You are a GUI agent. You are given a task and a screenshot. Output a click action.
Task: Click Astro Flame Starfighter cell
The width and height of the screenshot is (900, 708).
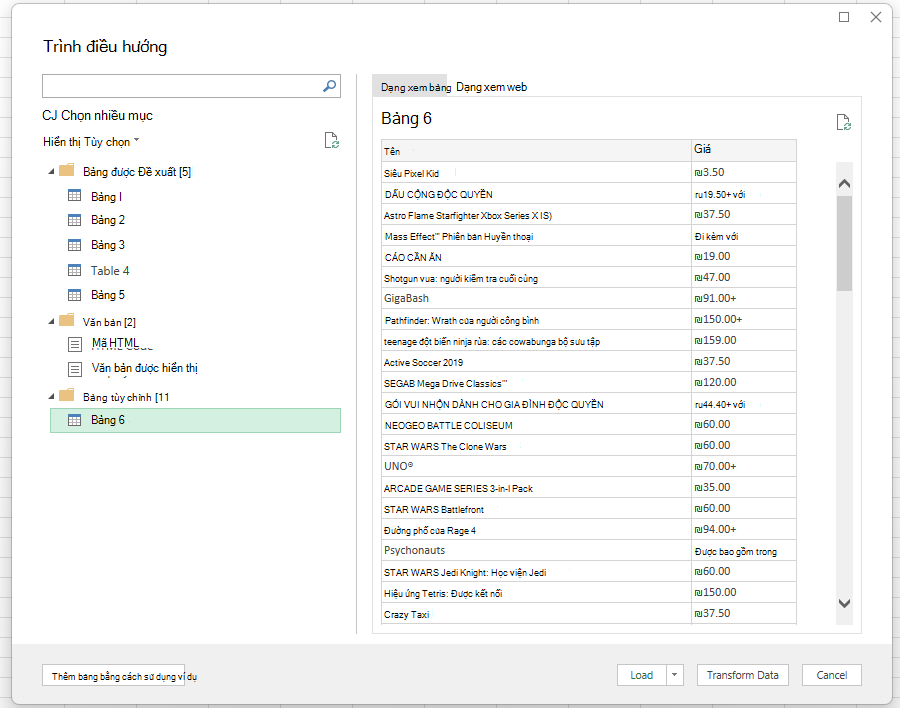[x=536, y=215]
